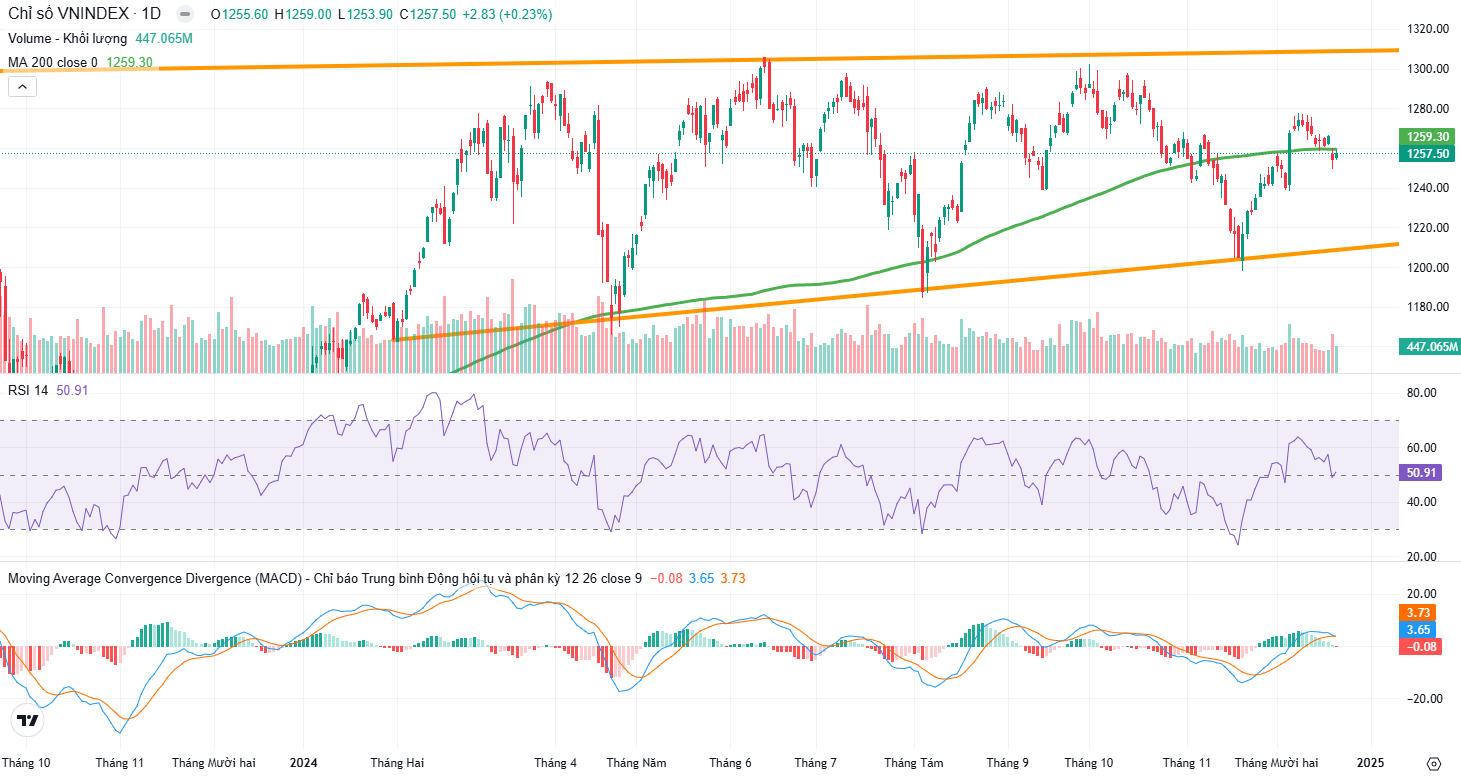This screenshot has height=776, width=1461.
Task: Click the 1220.00 price scale label
Action: [x=1428, y=228]
